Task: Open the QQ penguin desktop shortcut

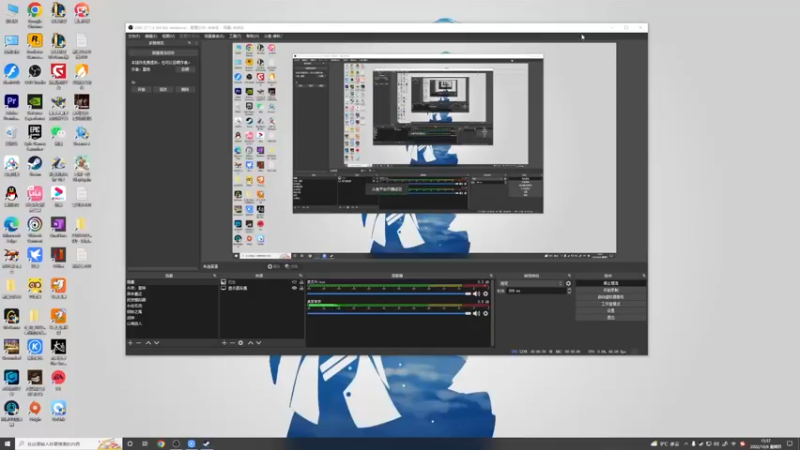Action: (11, 196)
